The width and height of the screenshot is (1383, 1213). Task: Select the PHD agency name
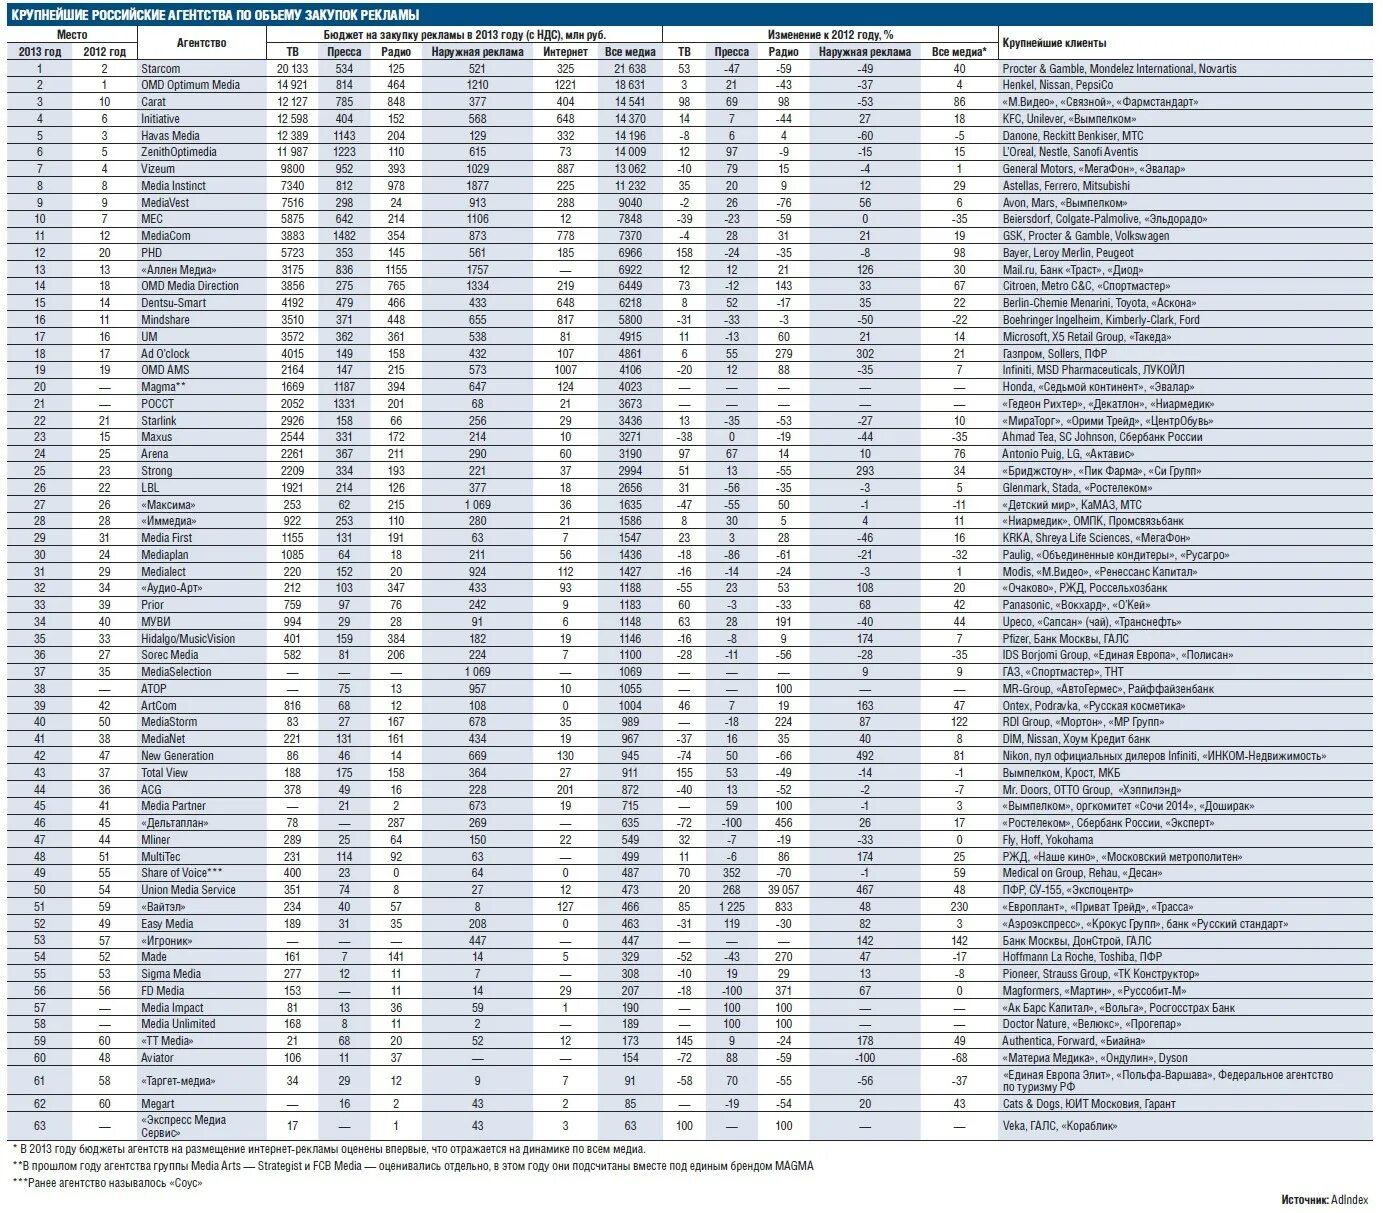point(152,253)
